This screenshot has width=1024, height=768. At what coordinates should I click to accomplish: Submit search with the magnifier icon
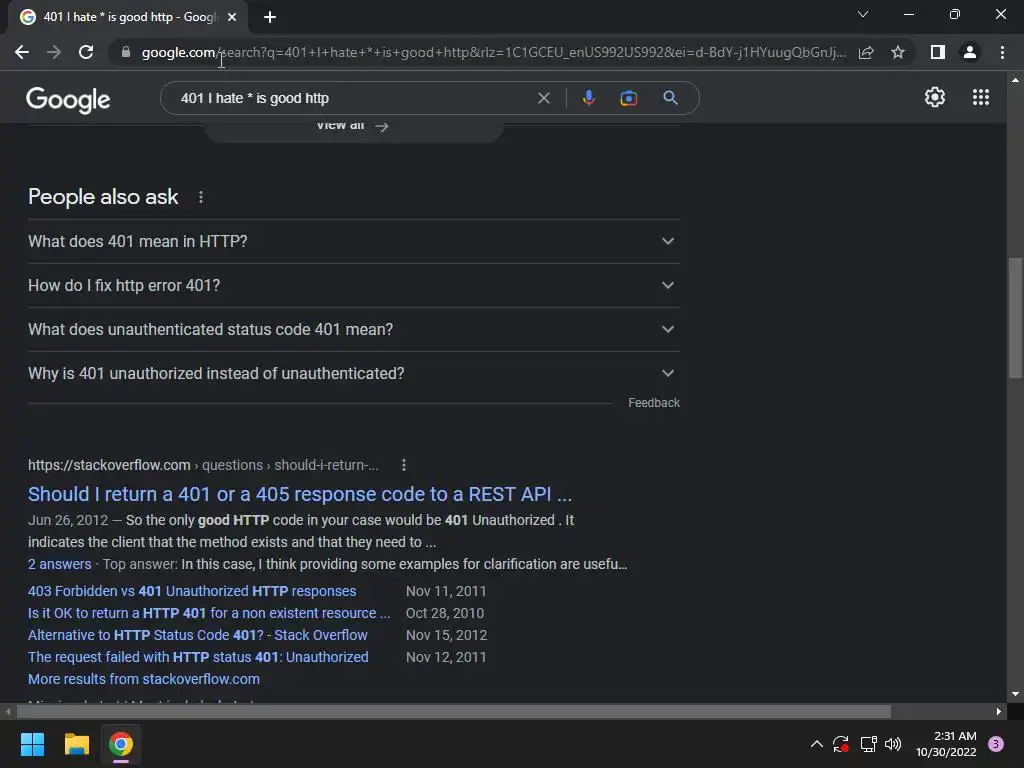(670, 98)
